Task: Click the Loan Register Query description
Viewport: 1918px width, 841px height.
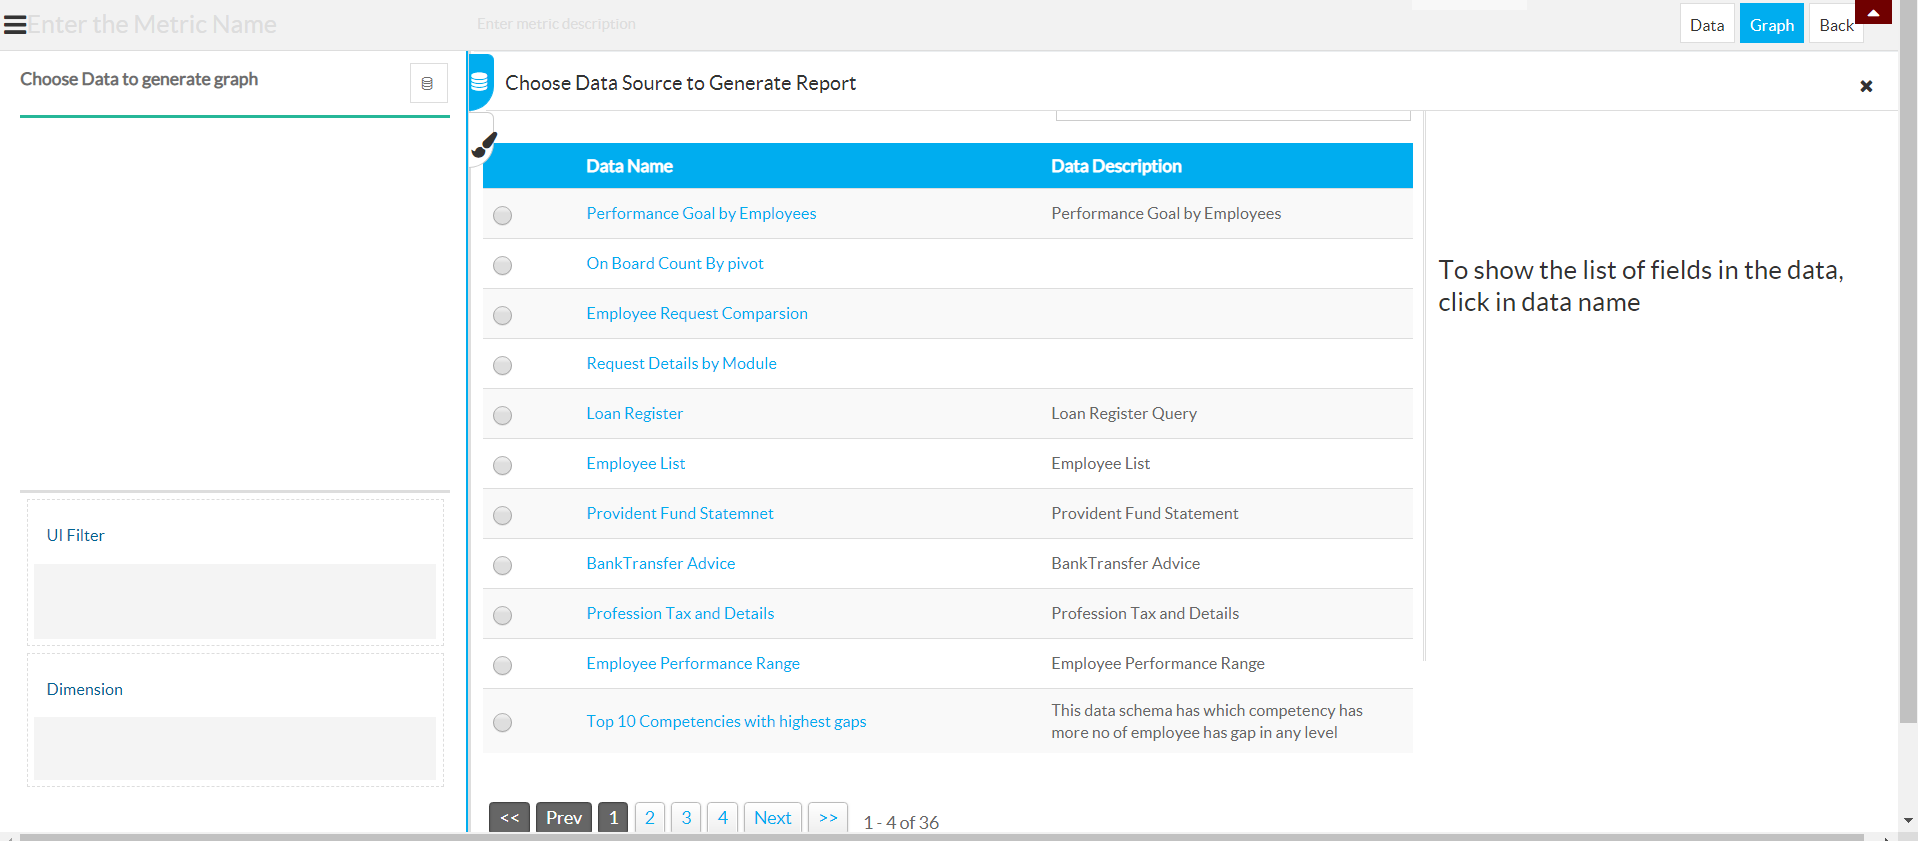Action: pos(1124,413)
